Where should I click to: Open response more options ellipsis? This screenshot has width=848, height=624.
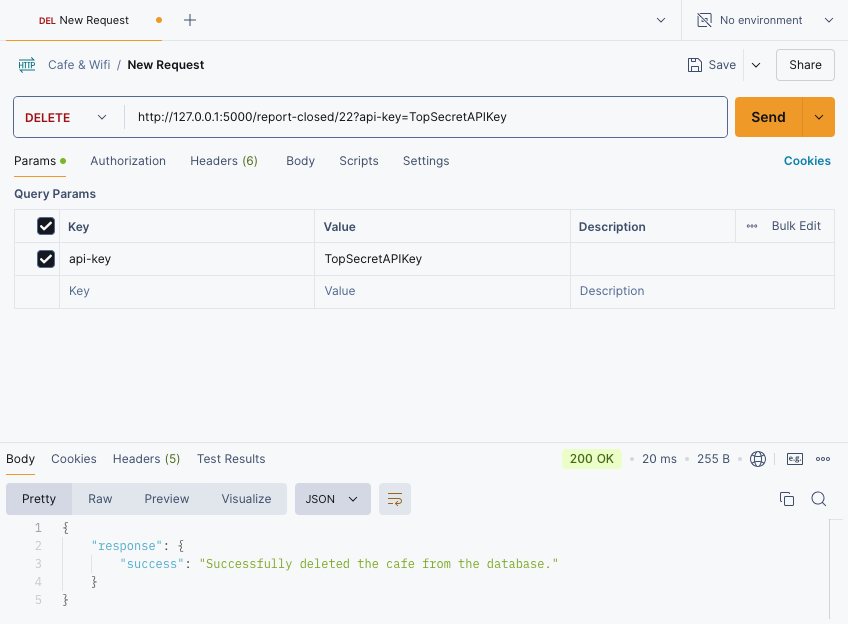point(823,459)
